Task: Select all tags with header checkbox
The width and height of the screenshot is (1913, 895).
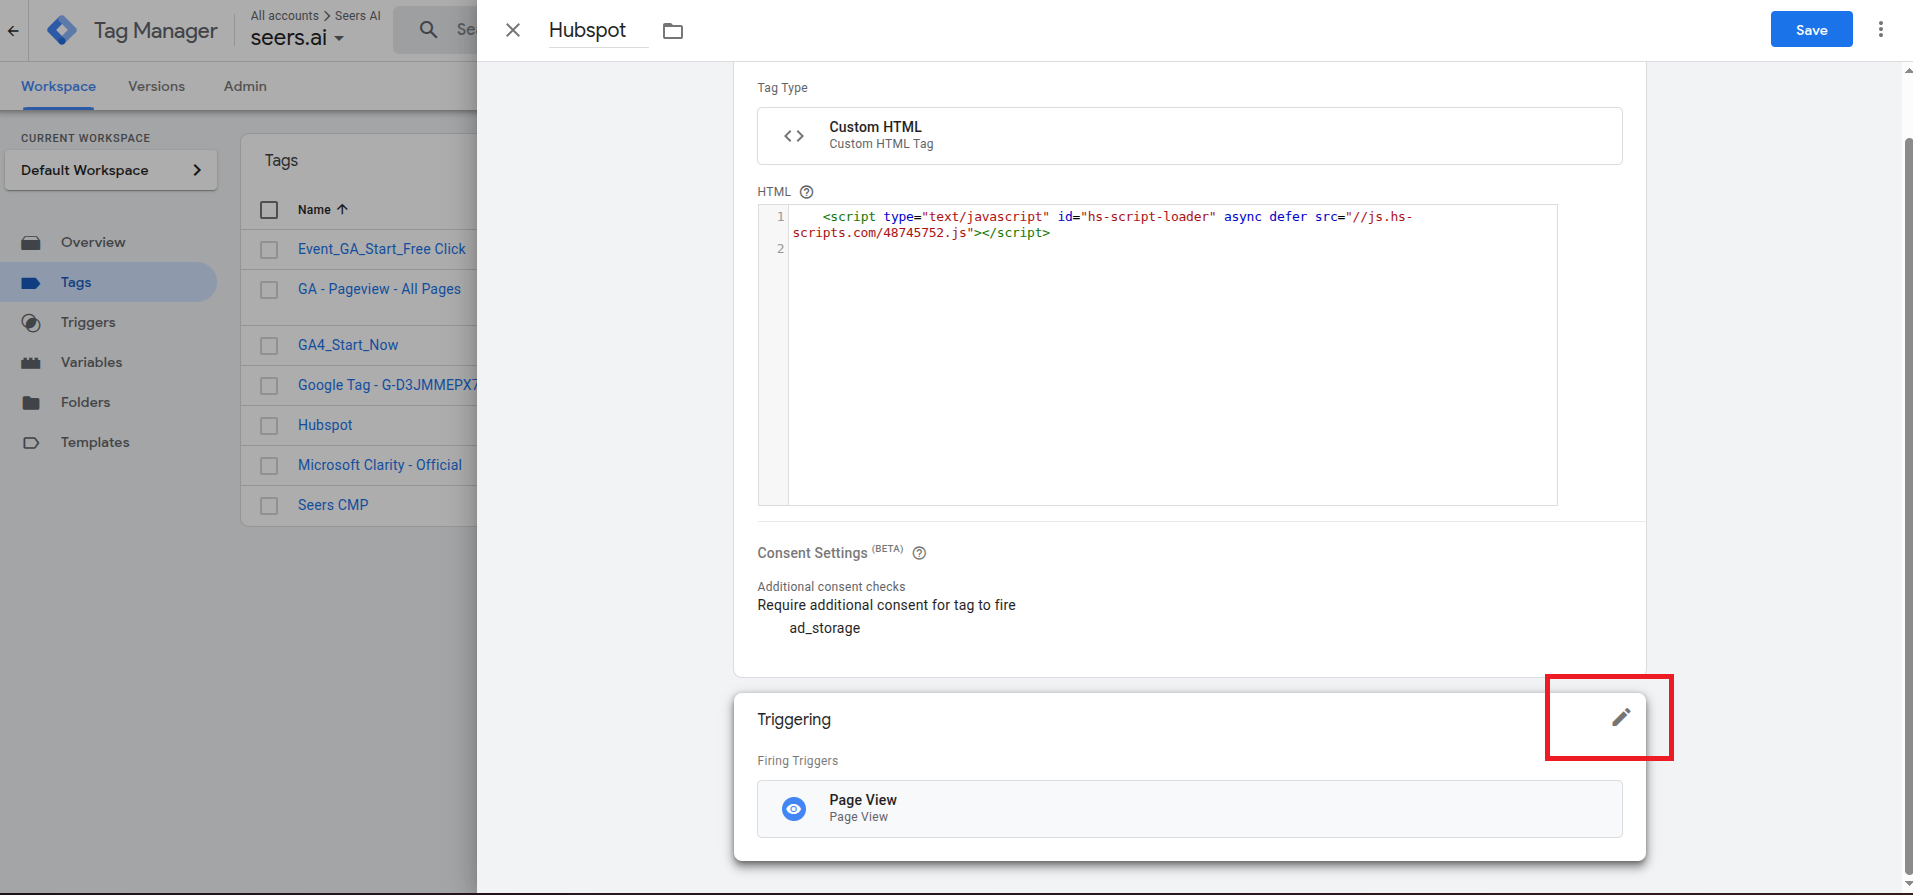Action: tap(269, 210)
